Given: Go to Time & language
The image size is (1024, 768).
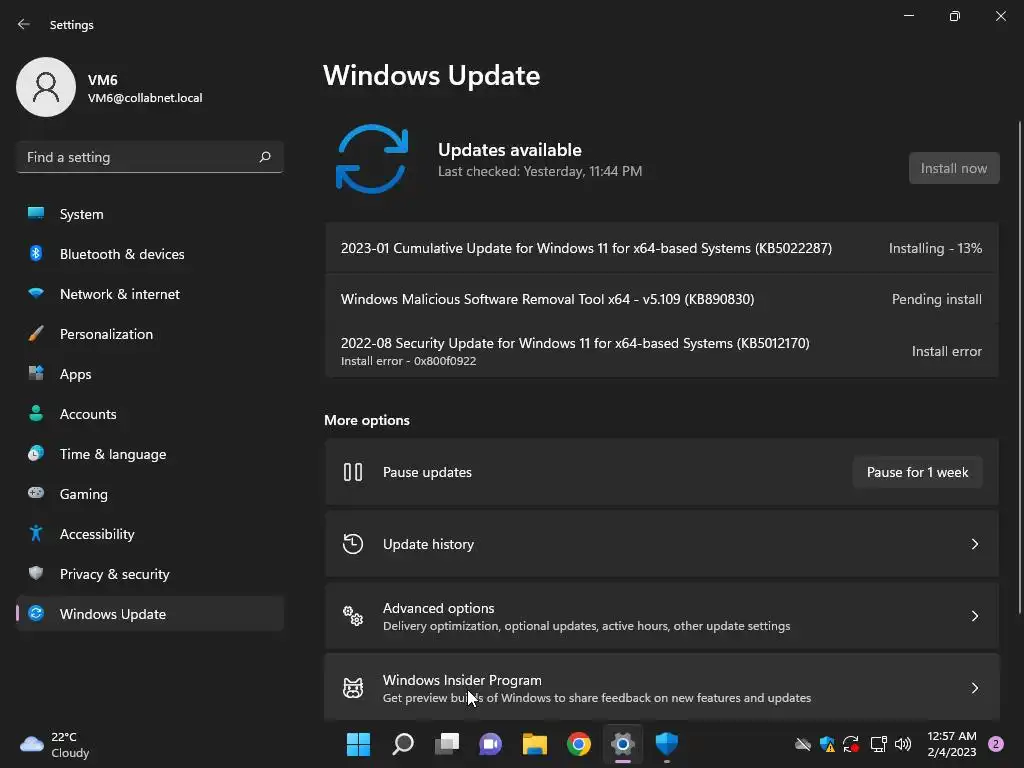Looking at the screenshot, I should pyautogui.click(x=150, y=454).
